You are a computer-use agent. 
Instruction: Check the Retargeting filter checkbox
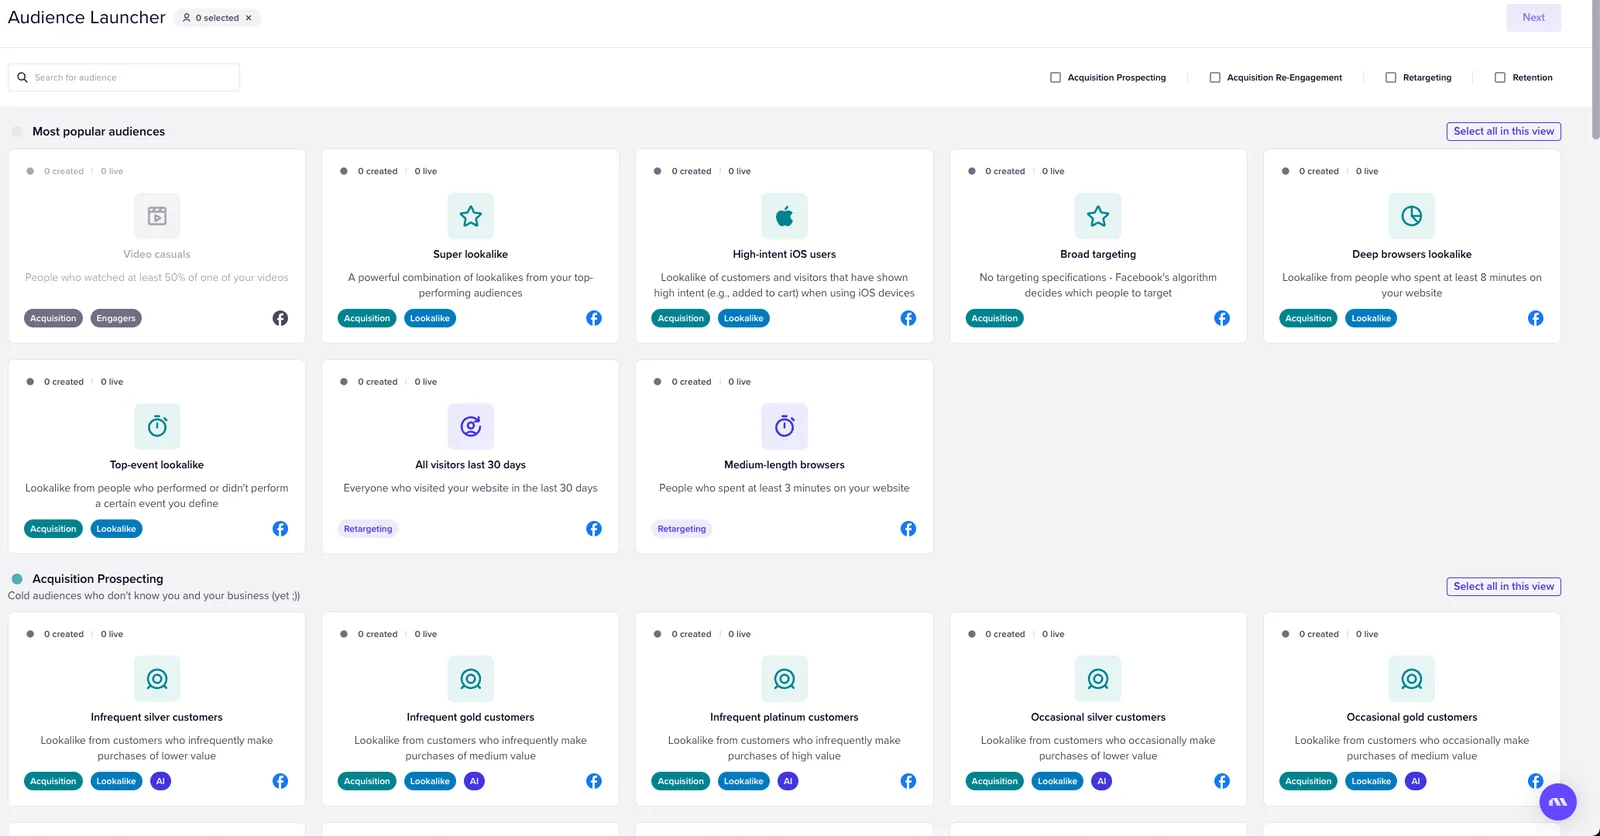[x=1390, y=77]
